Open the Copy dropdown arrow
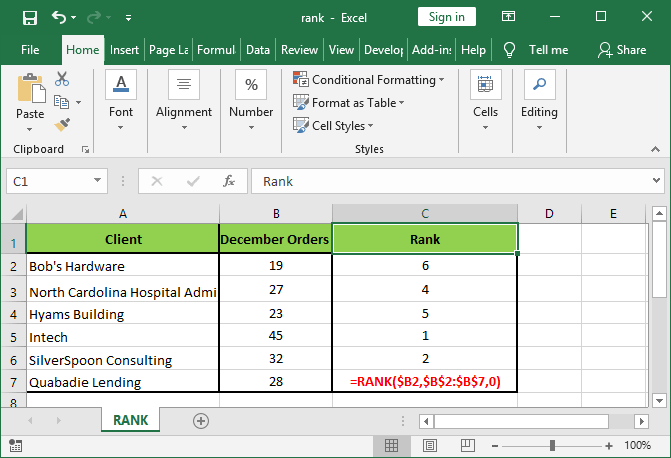The width and height of the screenshot is (671, 458). pos(78,102)
